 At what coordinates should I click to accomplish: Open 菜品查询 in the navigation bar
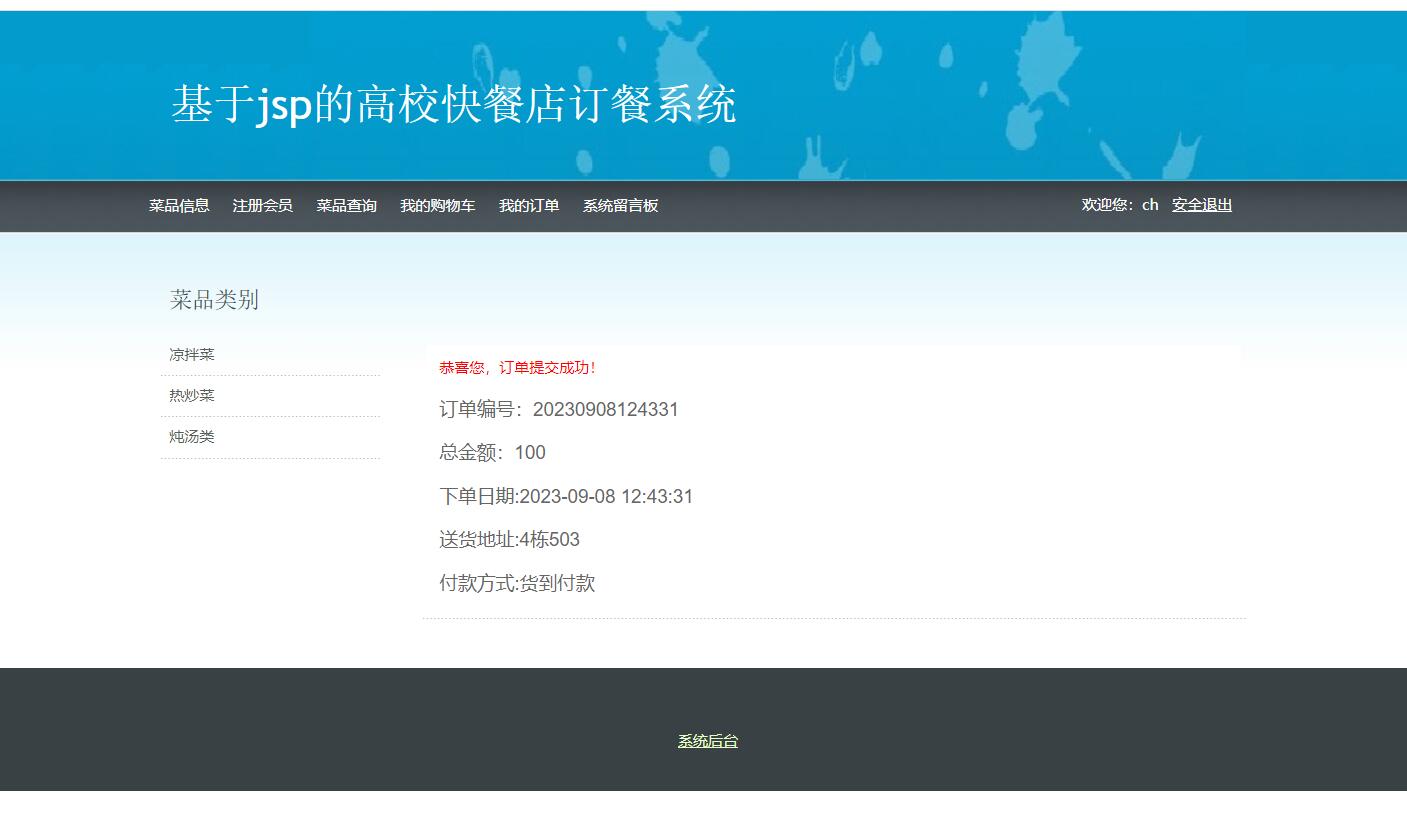coord(347,206)
